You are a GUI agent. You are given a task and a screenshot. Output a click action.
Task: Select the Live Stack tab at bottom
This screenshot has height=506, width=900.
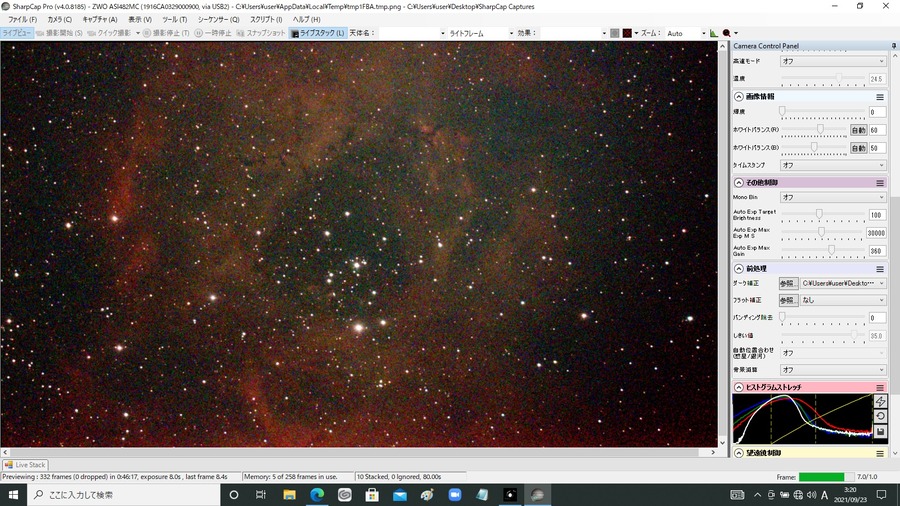pyautogui.click(x=25, y=465)
